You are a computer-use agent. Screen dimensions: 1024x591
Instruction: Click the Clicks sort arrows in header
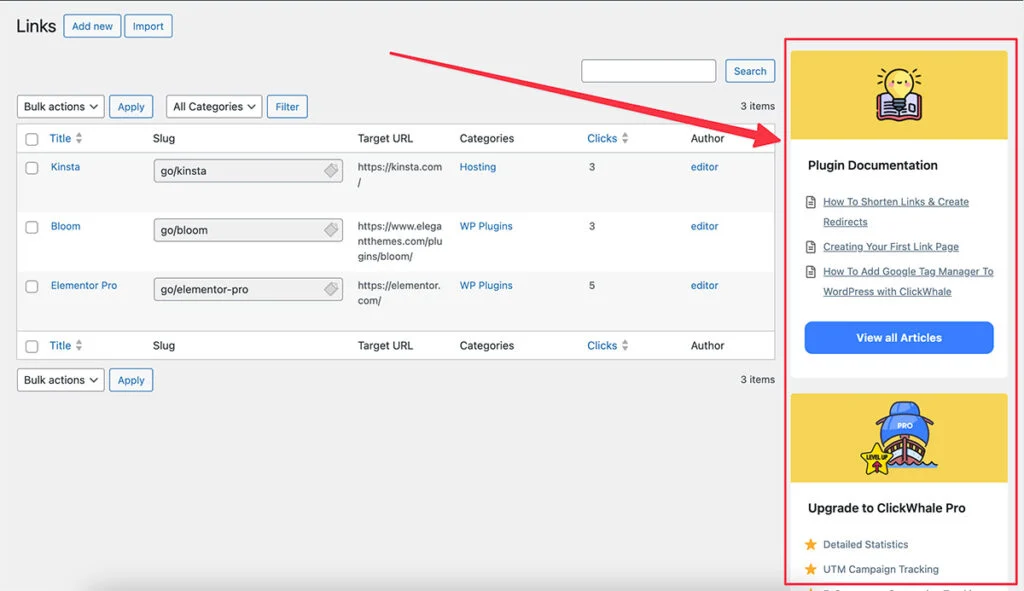pyautogui.click(x=625, y=138)
